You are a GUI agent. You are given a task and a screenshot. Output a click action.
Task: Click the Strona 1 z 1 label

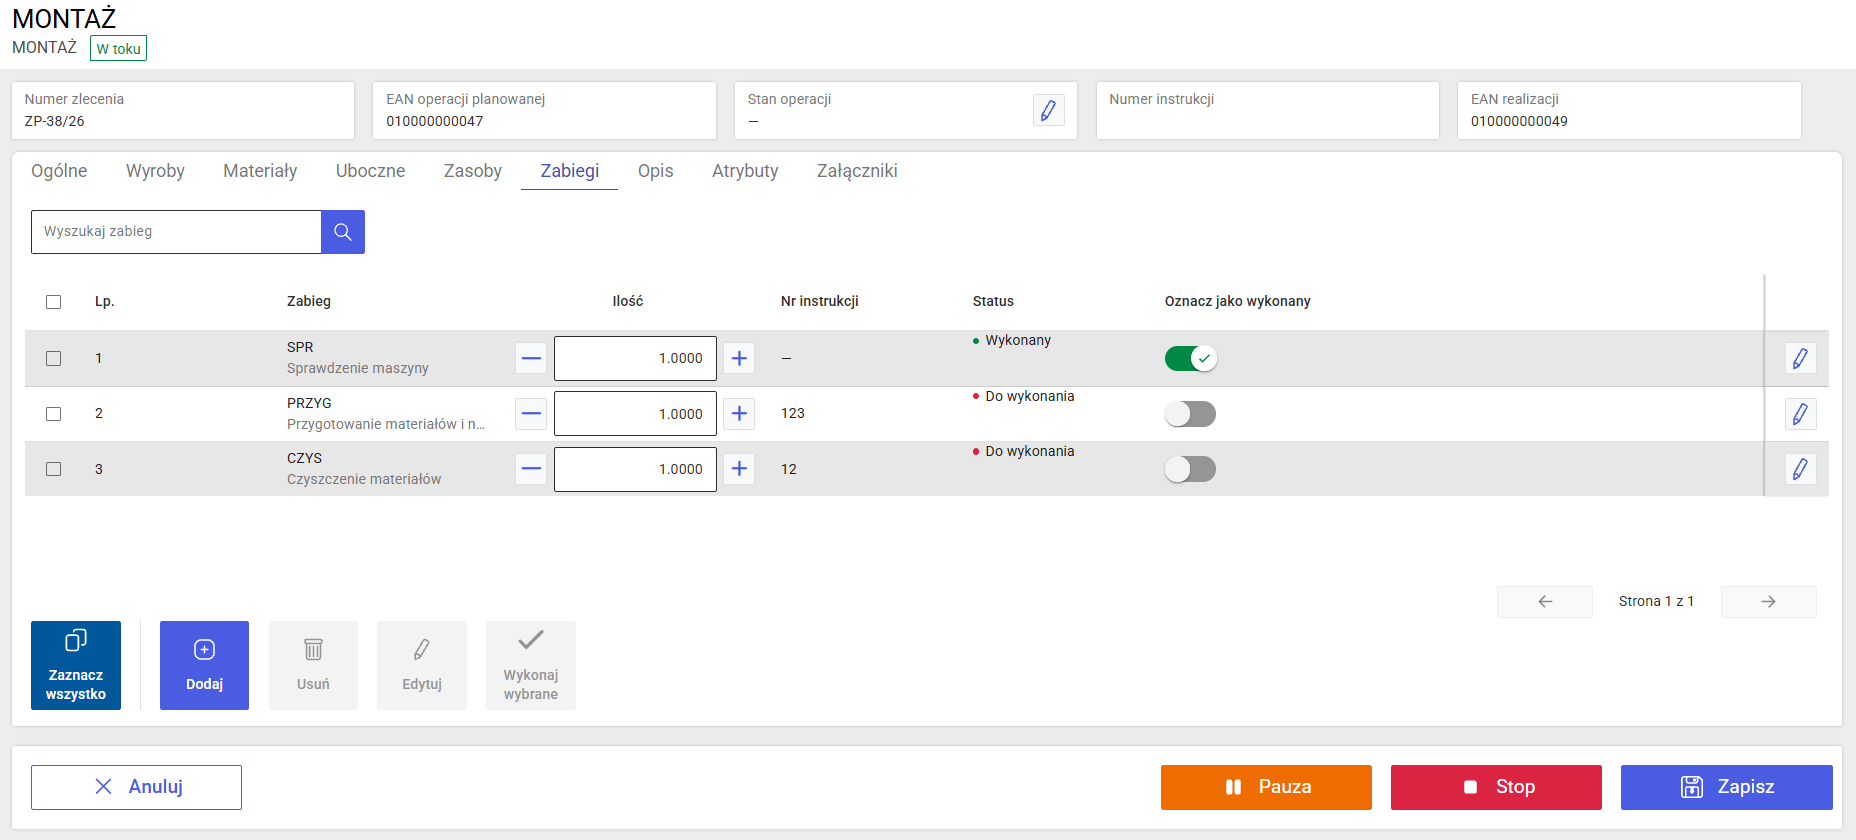[1656, 601]
